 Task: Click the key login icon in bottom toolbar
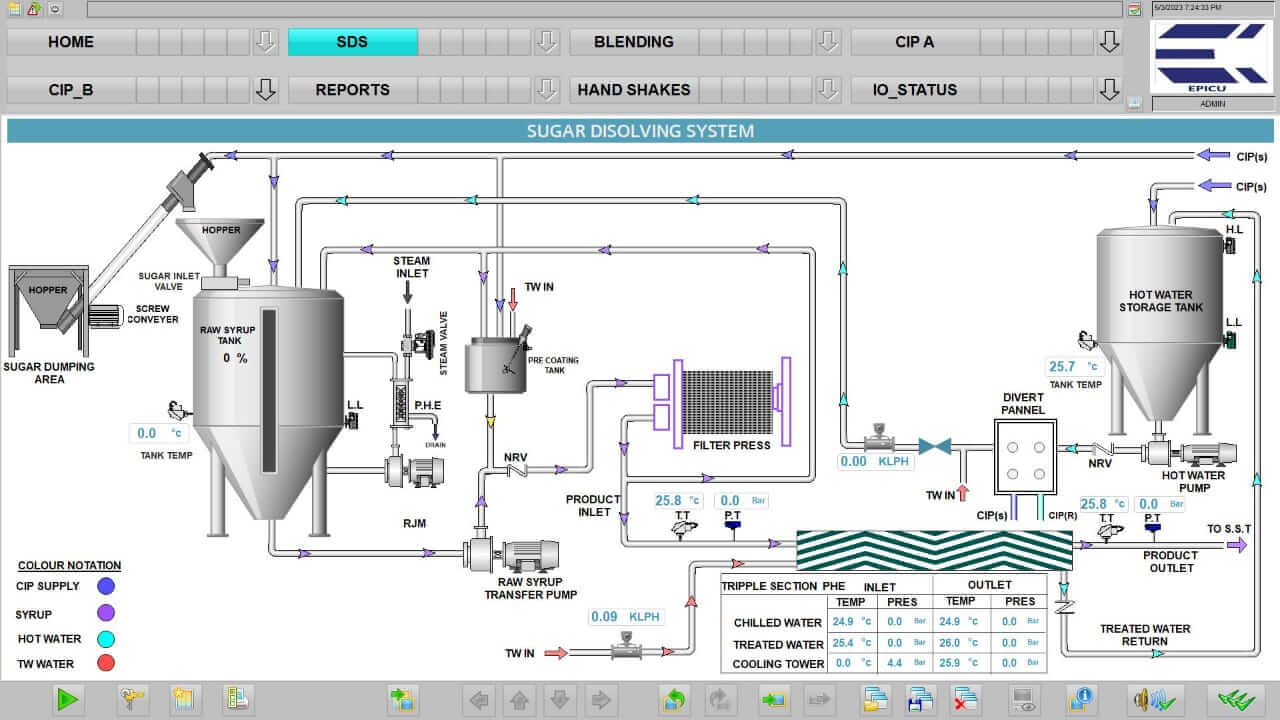pos(132,700)
